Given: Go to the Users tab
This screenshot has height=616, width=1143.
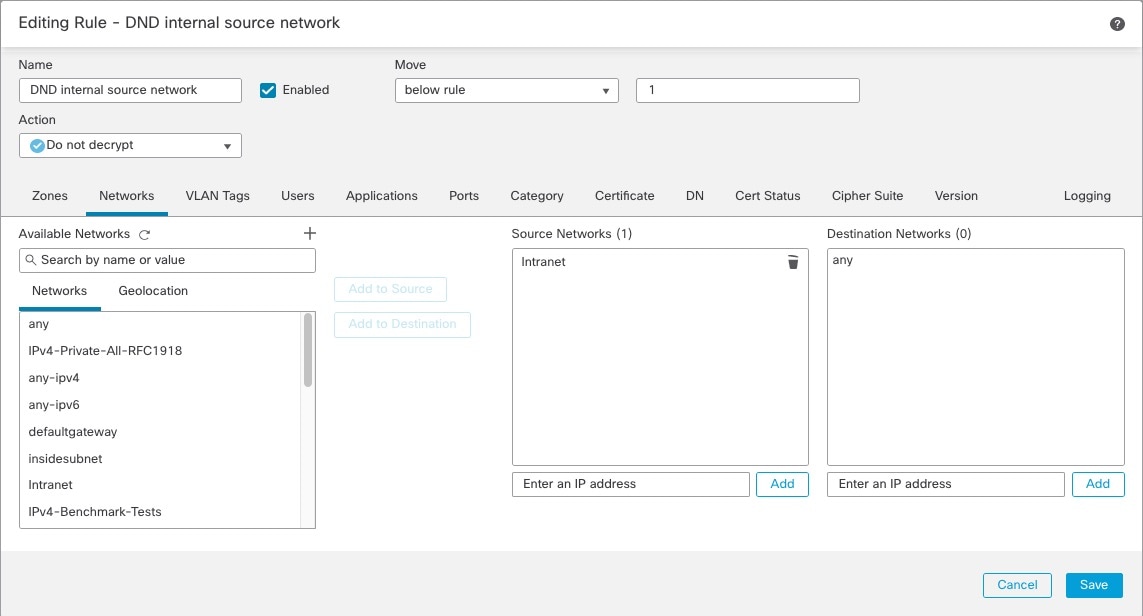Looking at the screenshot, I should pyautogui.click(x=297, y=196).
